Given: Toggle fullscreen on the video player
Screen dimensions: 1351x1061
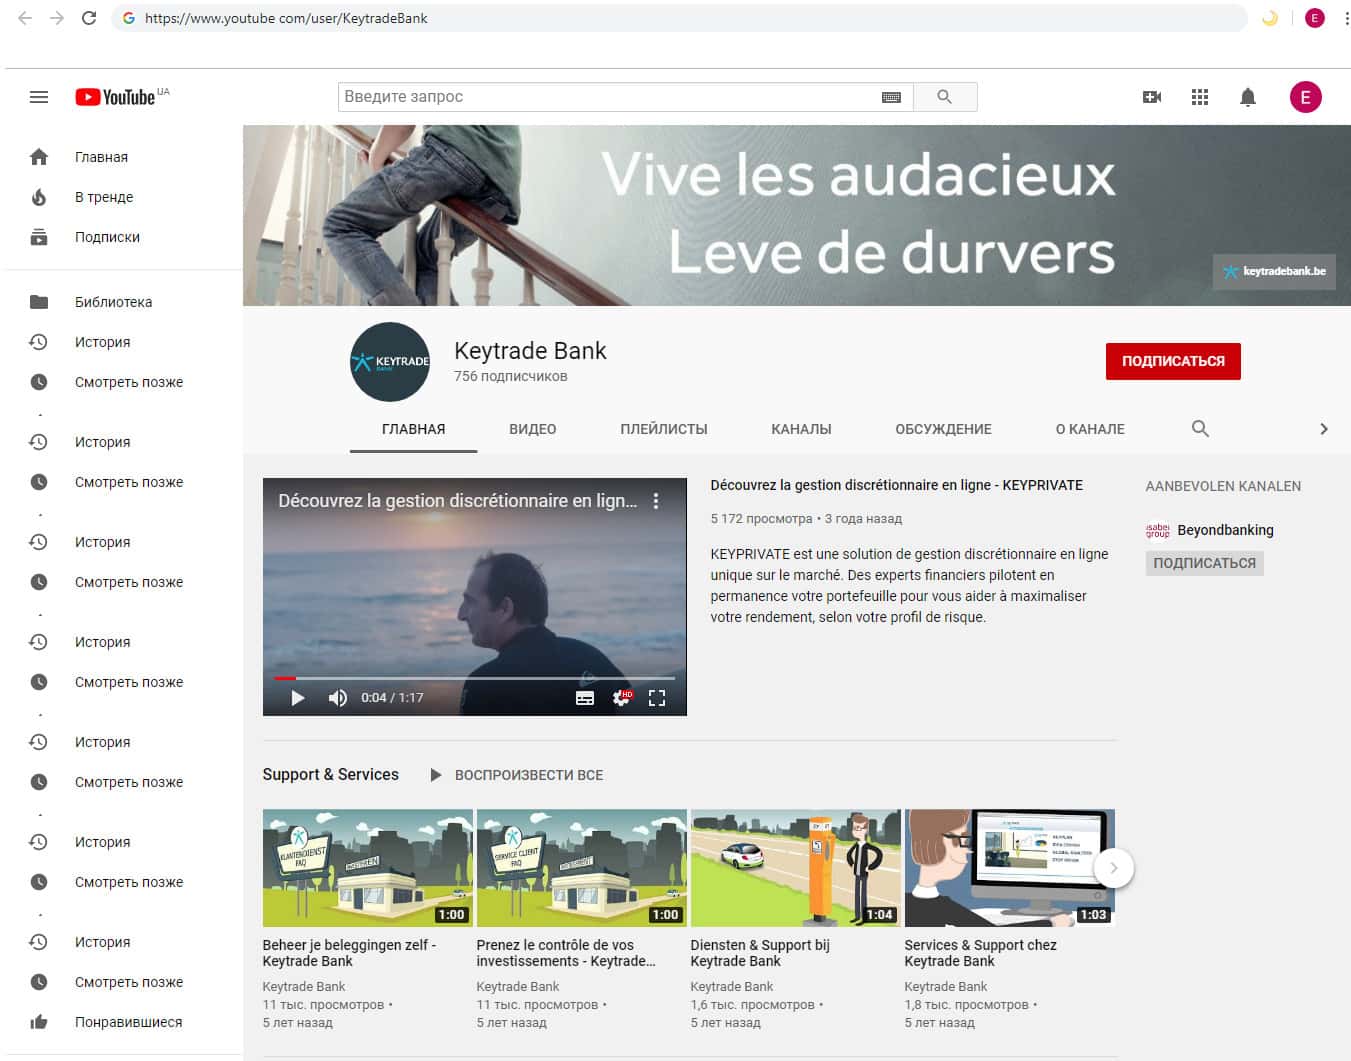Looking at the screenshot, I should point(657,698).
